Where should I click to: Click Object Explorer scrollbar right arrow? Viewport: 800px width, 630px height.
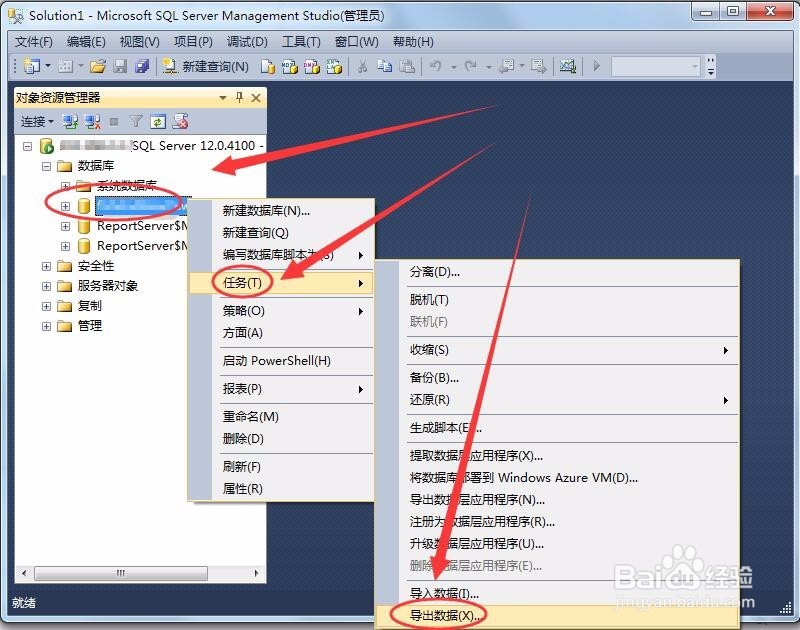click(x=256, y=573)
